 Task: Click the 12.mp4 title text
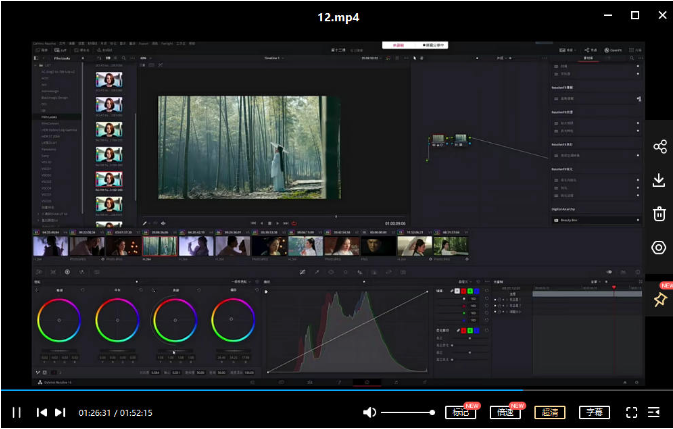click(x=338, y=17)
